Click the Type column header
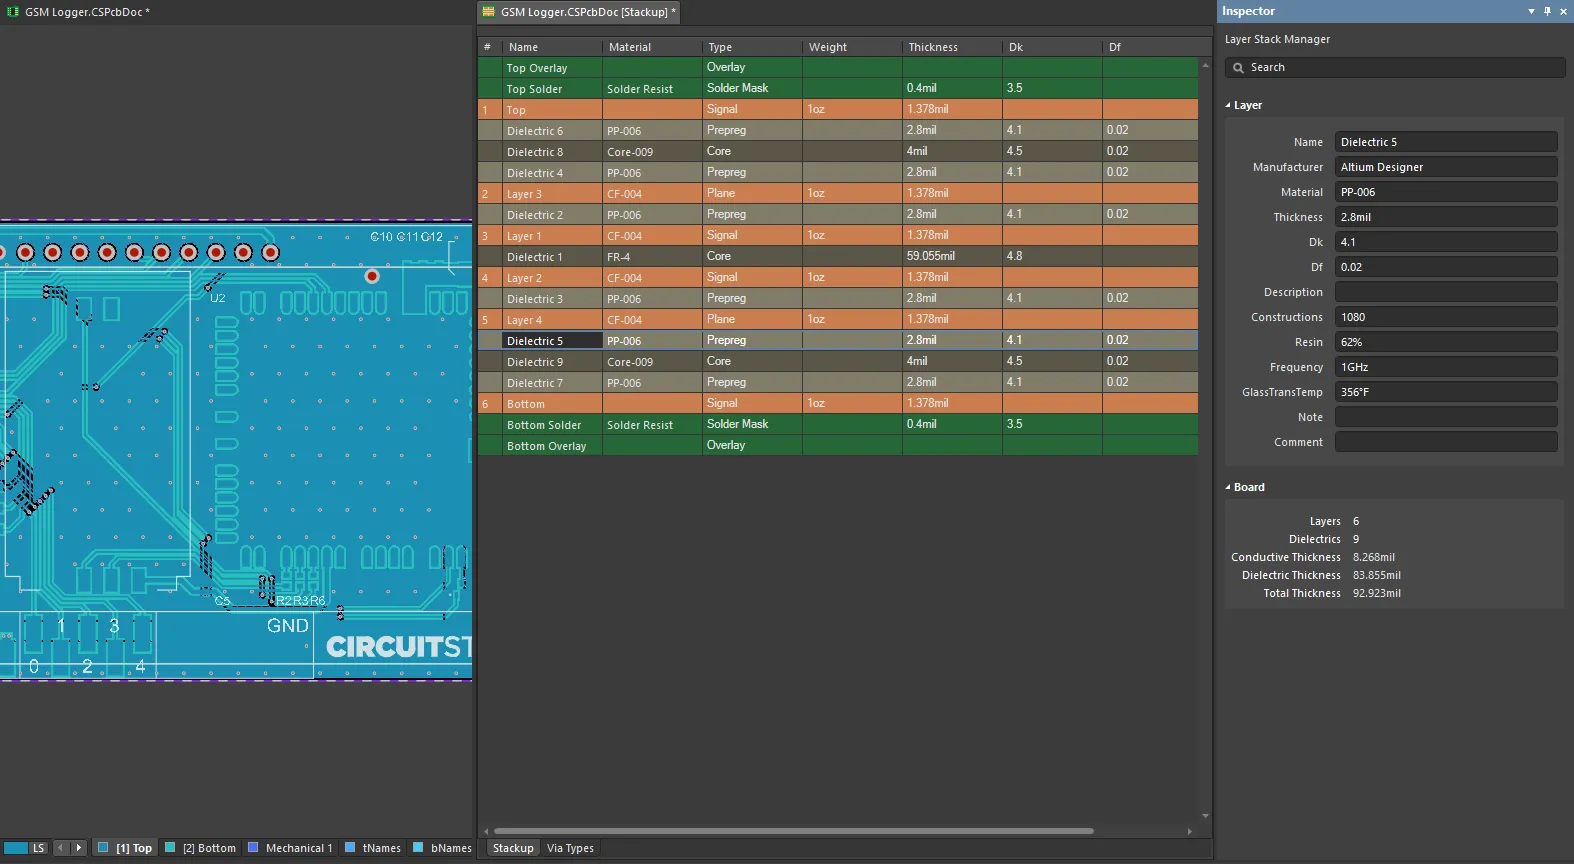 (752, 47)
